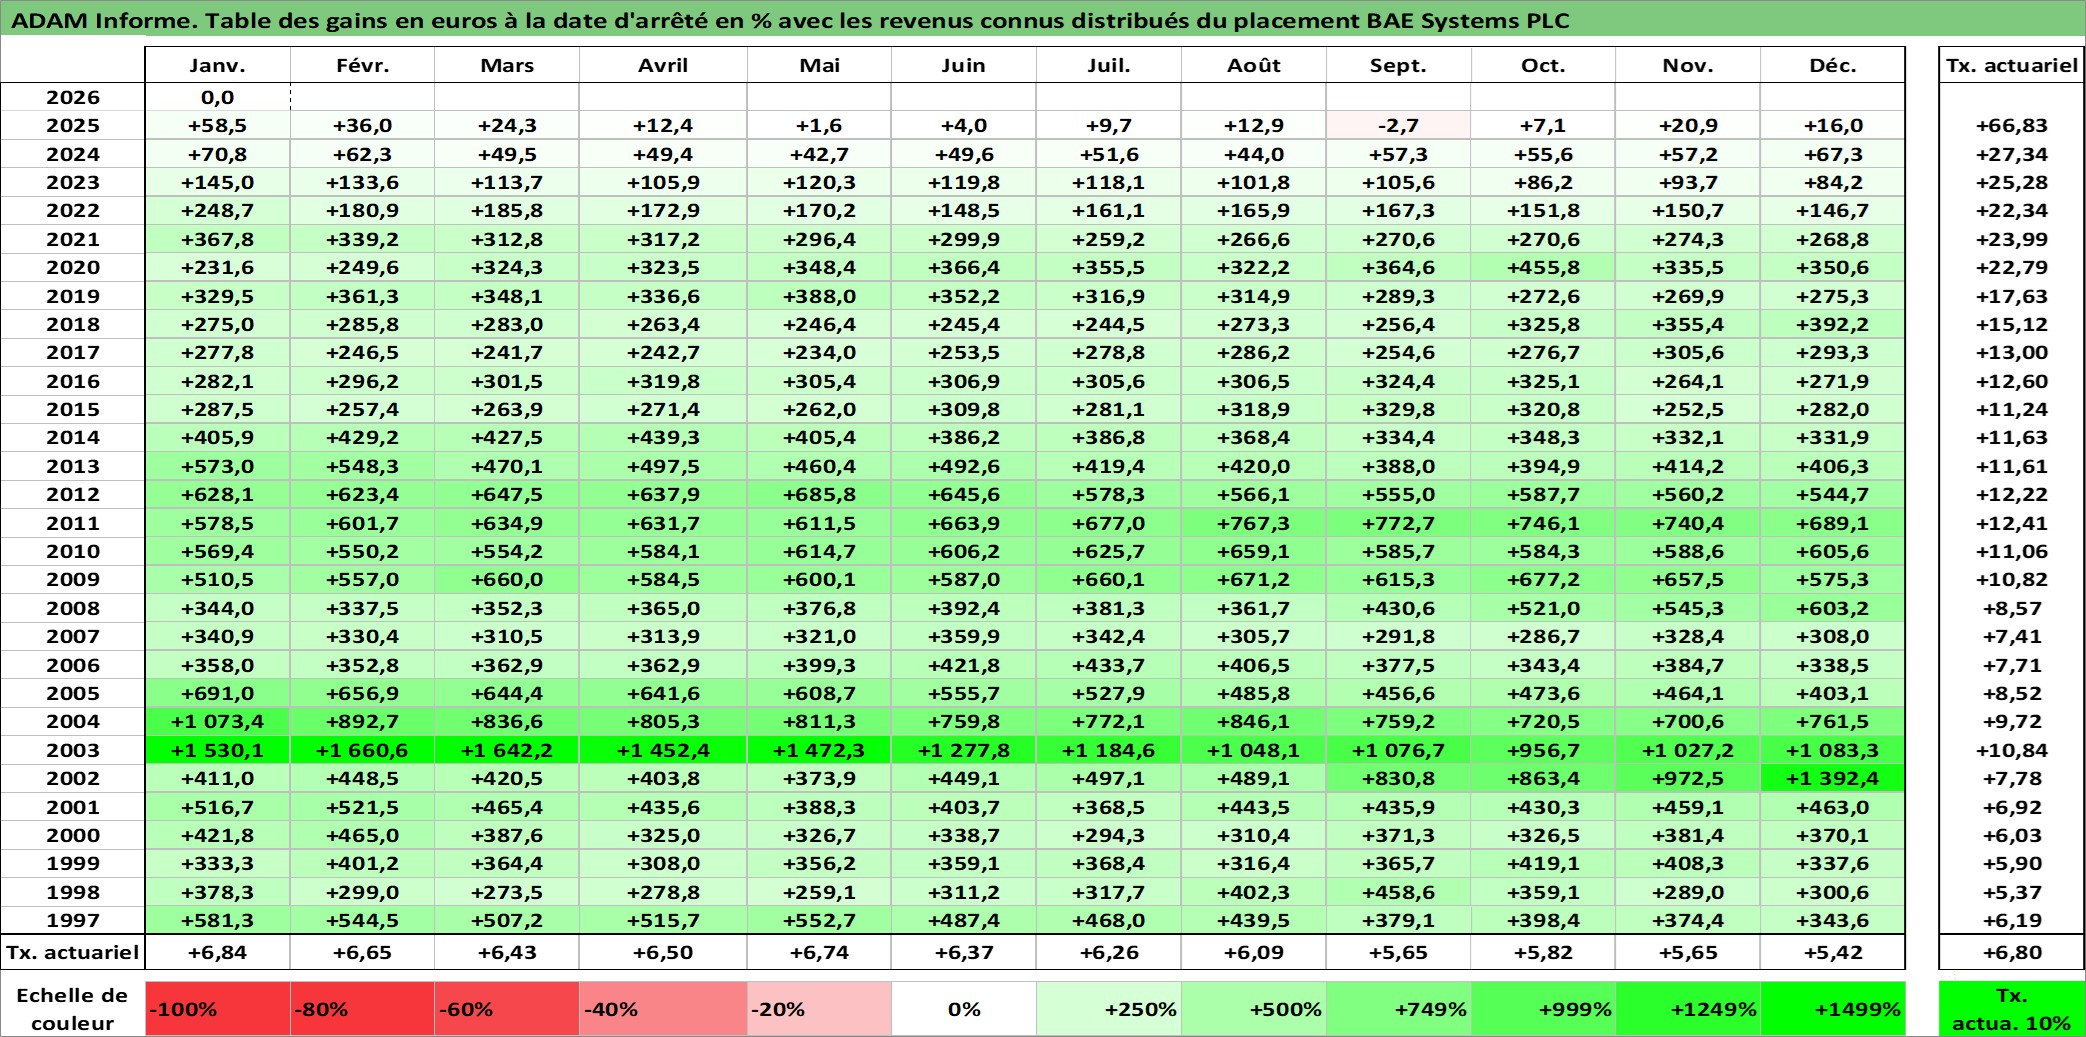Click the overall actuarial rate +6,80
2086x1037 pixels.
coord(2012,952)
